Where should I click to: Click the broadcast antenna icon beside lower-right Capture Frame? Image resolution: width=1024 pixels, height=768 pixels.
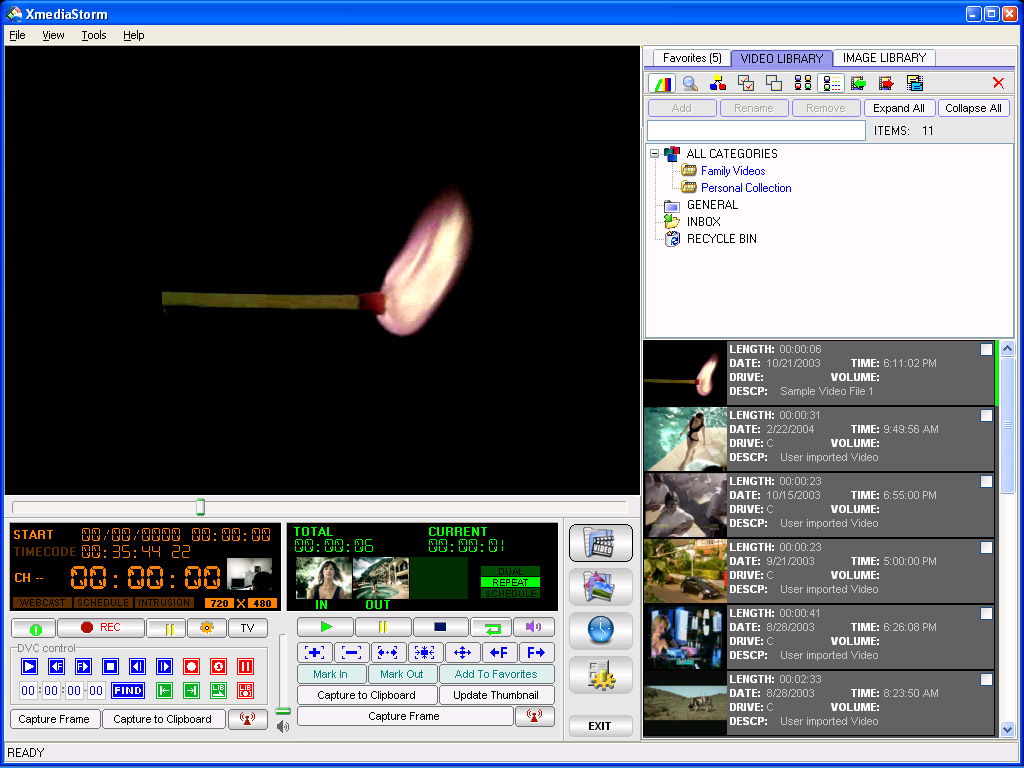535,716
